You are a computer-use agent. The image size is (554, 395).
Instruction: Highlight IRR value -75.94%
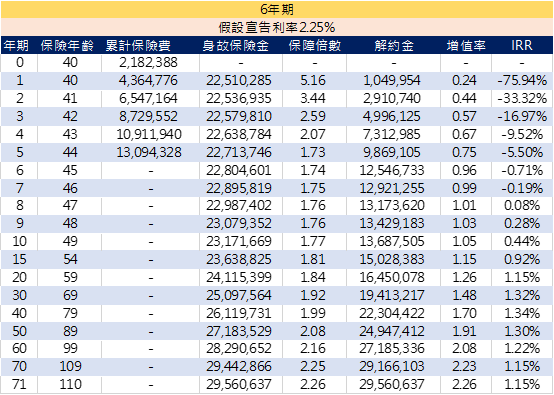522,81
